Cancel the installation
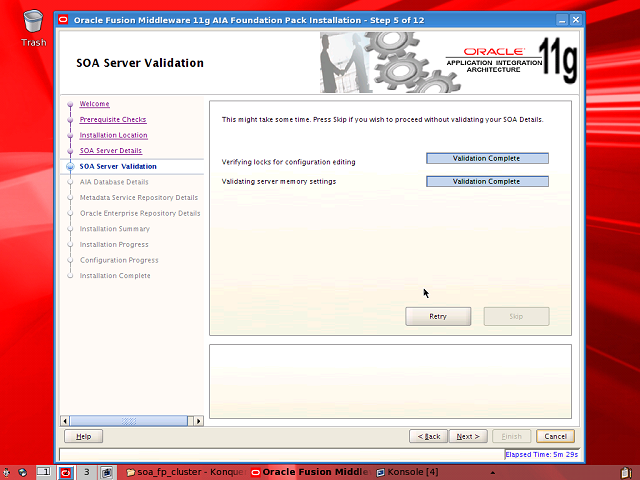 [556, 436]
